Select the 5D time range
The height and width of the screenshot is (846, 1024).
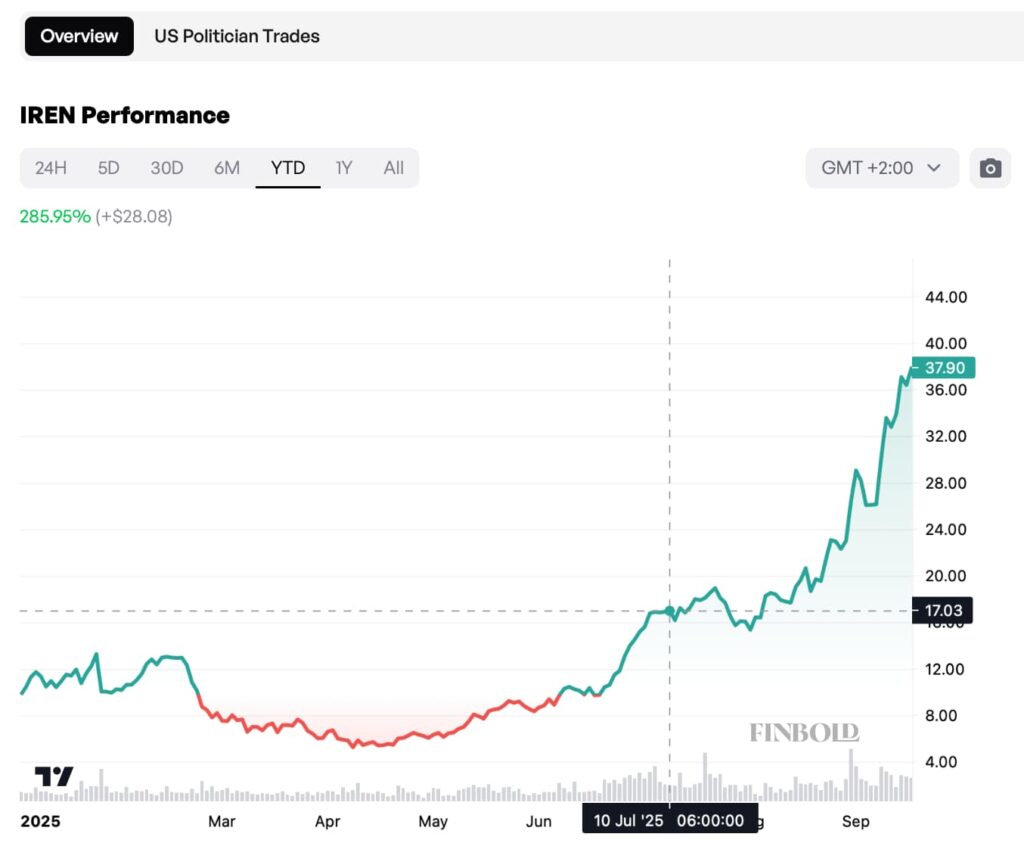pyautogui.click(x=109, y=168)
